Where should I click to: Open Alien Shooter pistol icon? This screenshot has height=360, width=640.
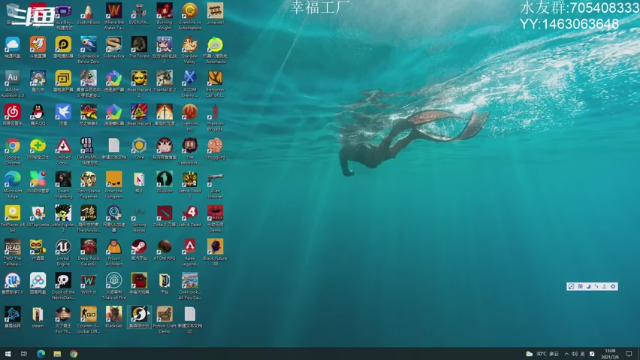coord(215,185)
